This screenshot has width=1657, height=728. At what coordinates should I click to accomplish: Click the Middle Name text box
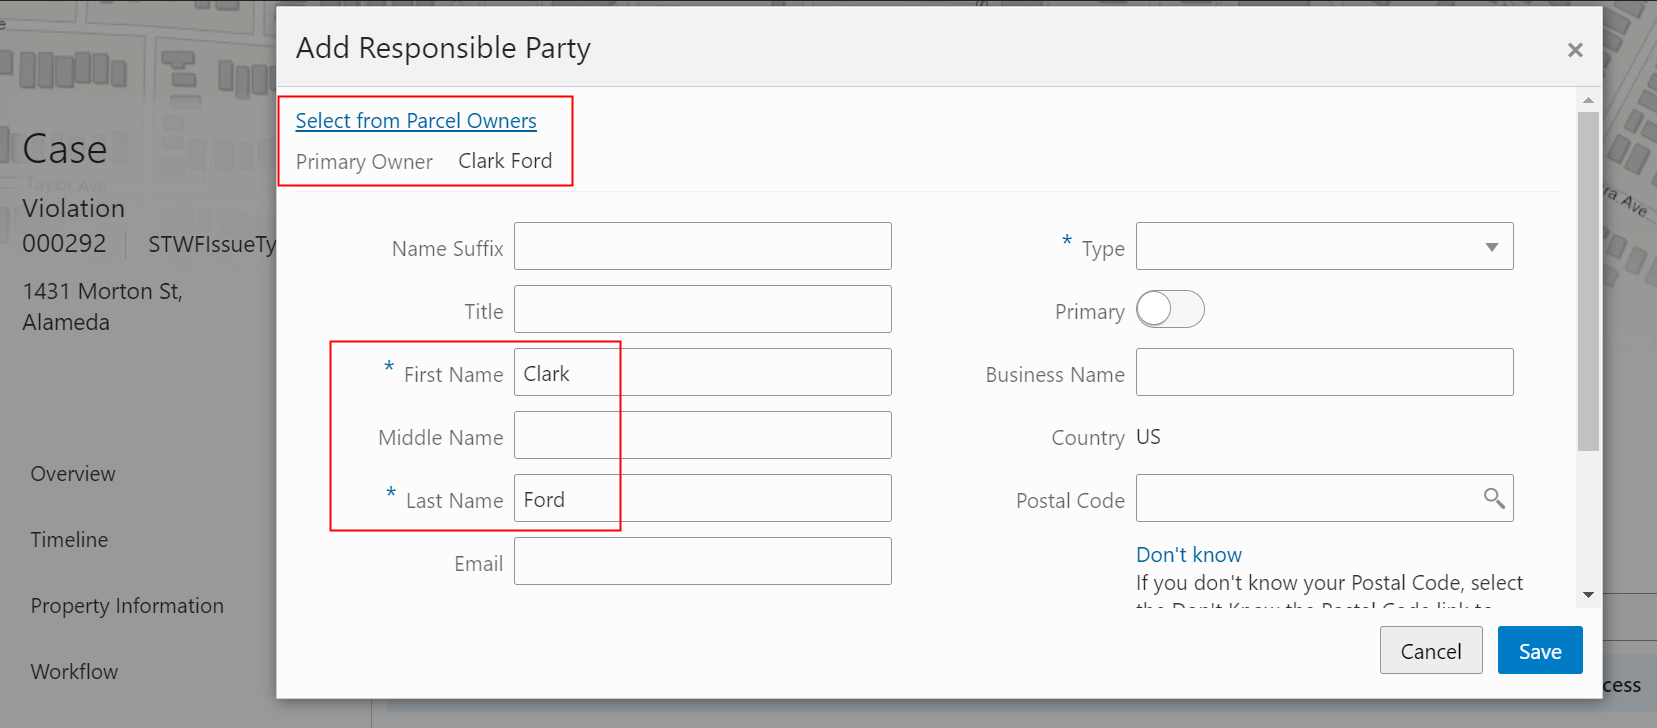tap(702, 436)
